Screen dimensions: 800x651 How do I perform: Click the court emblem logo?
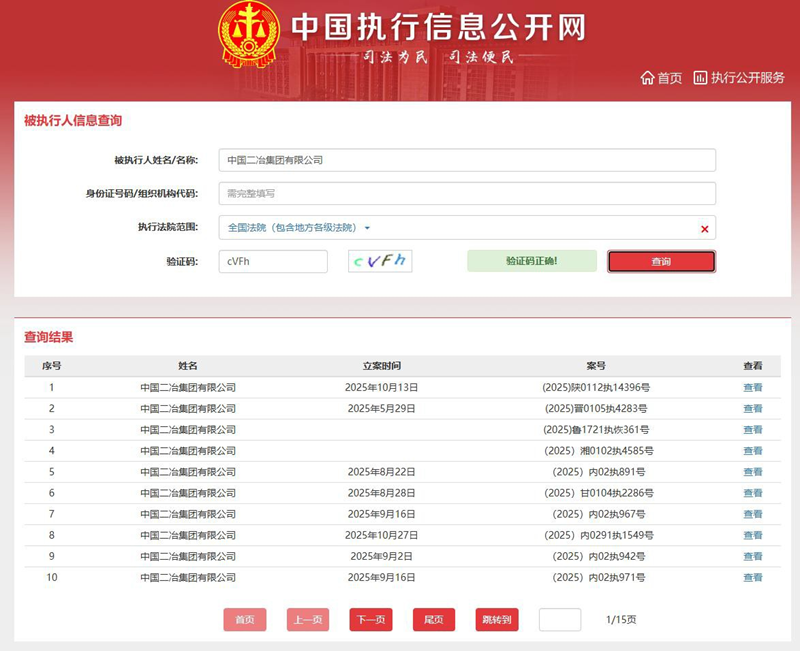[x=249, y=33]
